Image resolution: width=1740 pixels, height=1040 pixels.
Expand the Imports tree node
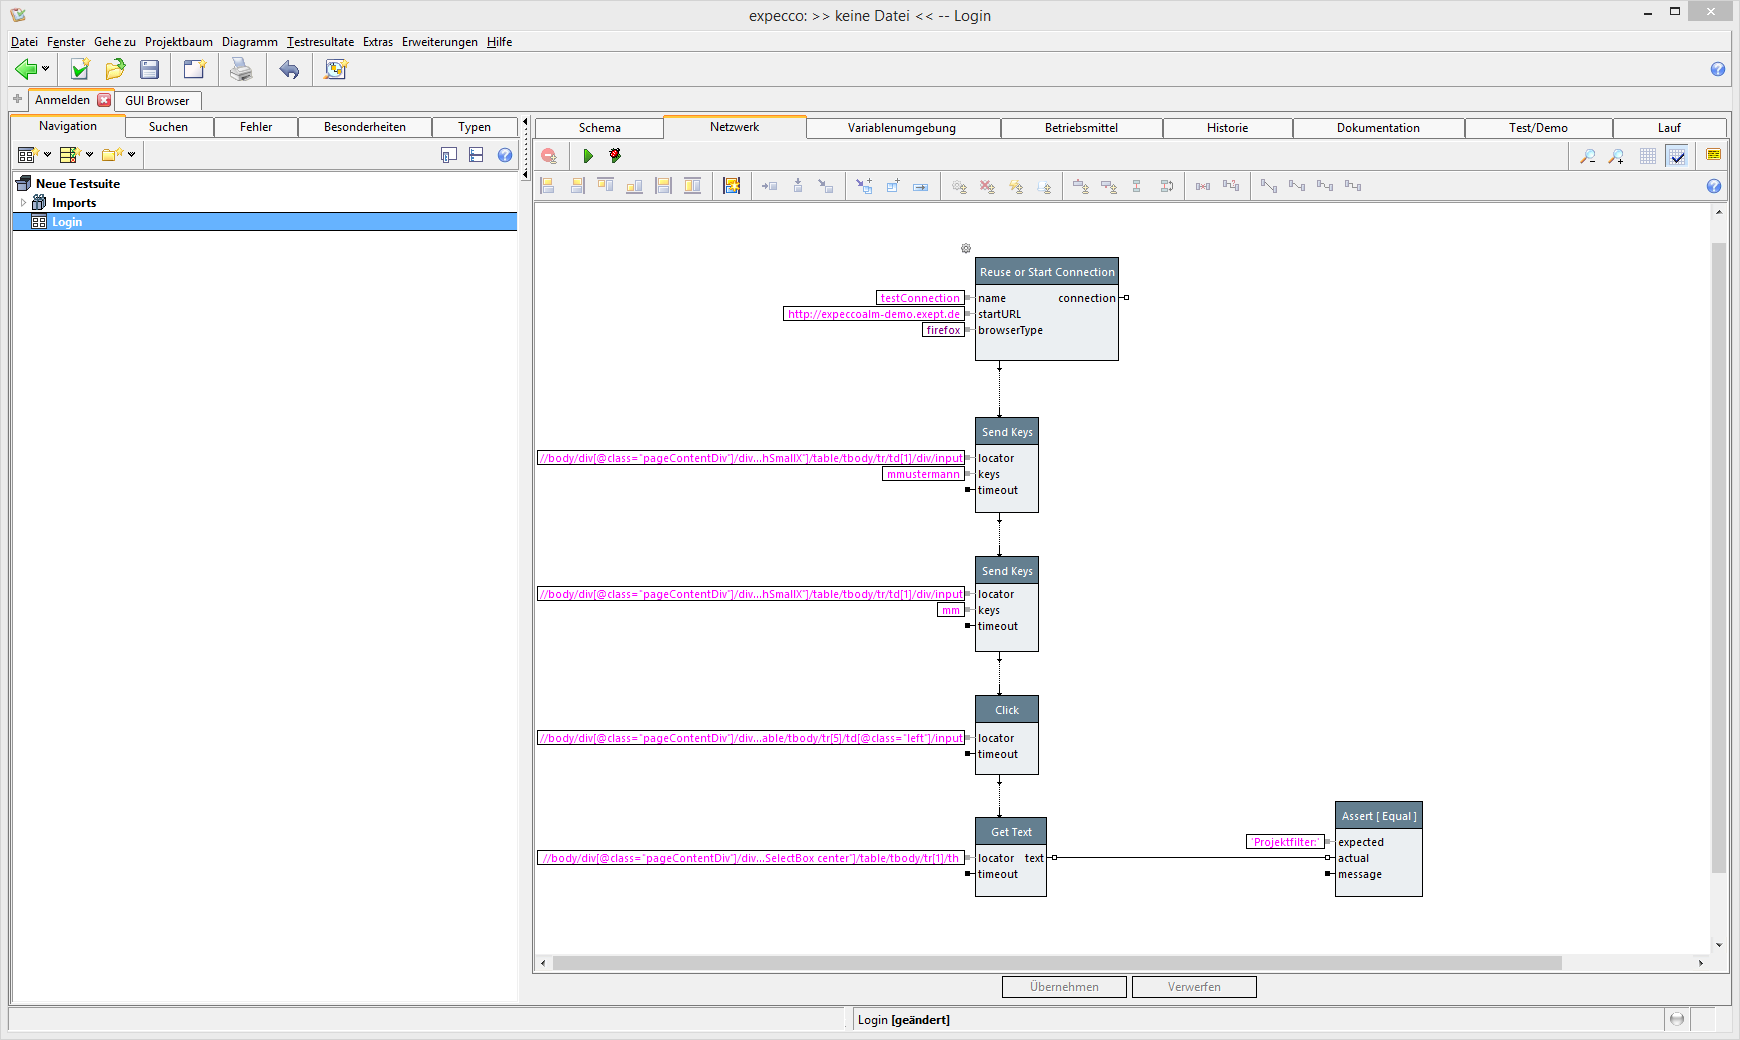pyautogui.click(x=23, y=203)
